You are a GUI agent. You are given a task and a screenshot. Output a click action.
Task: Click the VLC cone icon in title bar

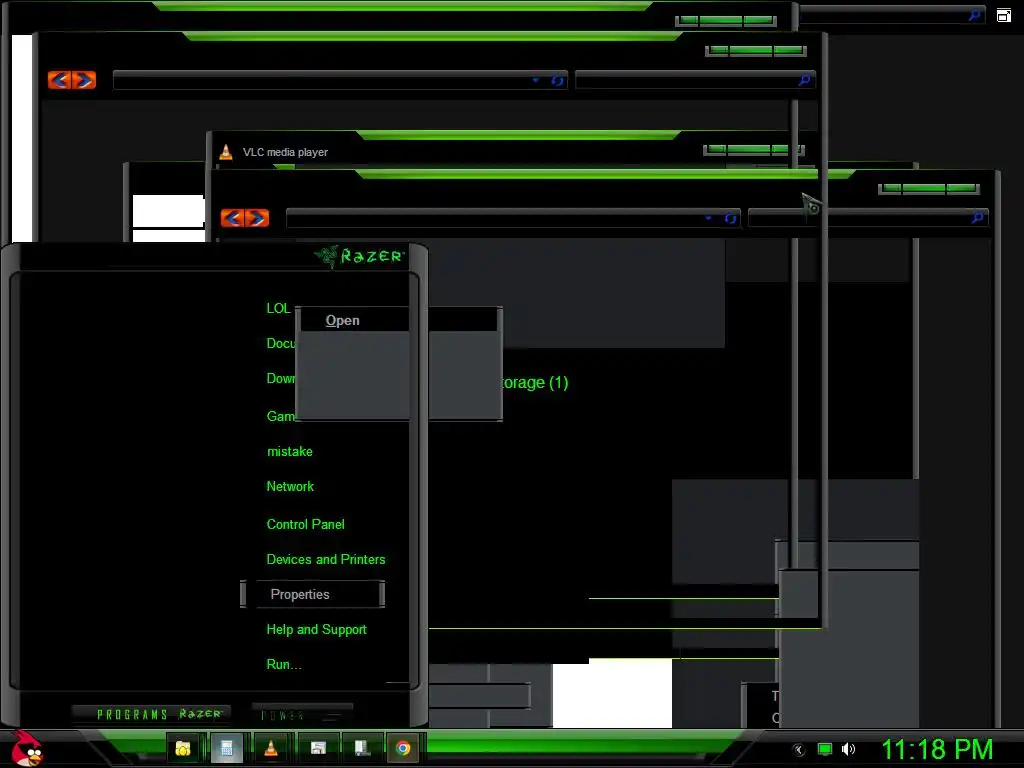pyautogui.click(x=226, y=152)
